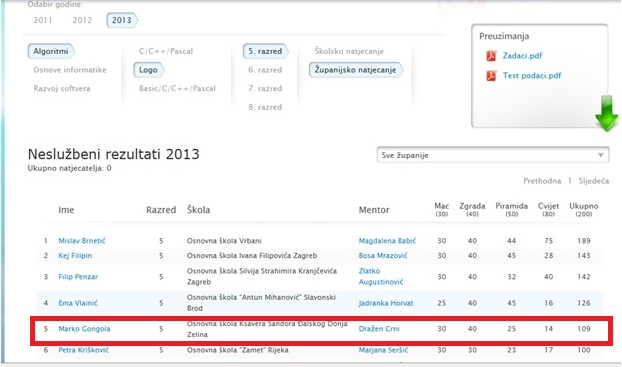Viewport: 622px width, 367px height.
Task: Pick 6. razred grade filter
Action: pos(265,70)
